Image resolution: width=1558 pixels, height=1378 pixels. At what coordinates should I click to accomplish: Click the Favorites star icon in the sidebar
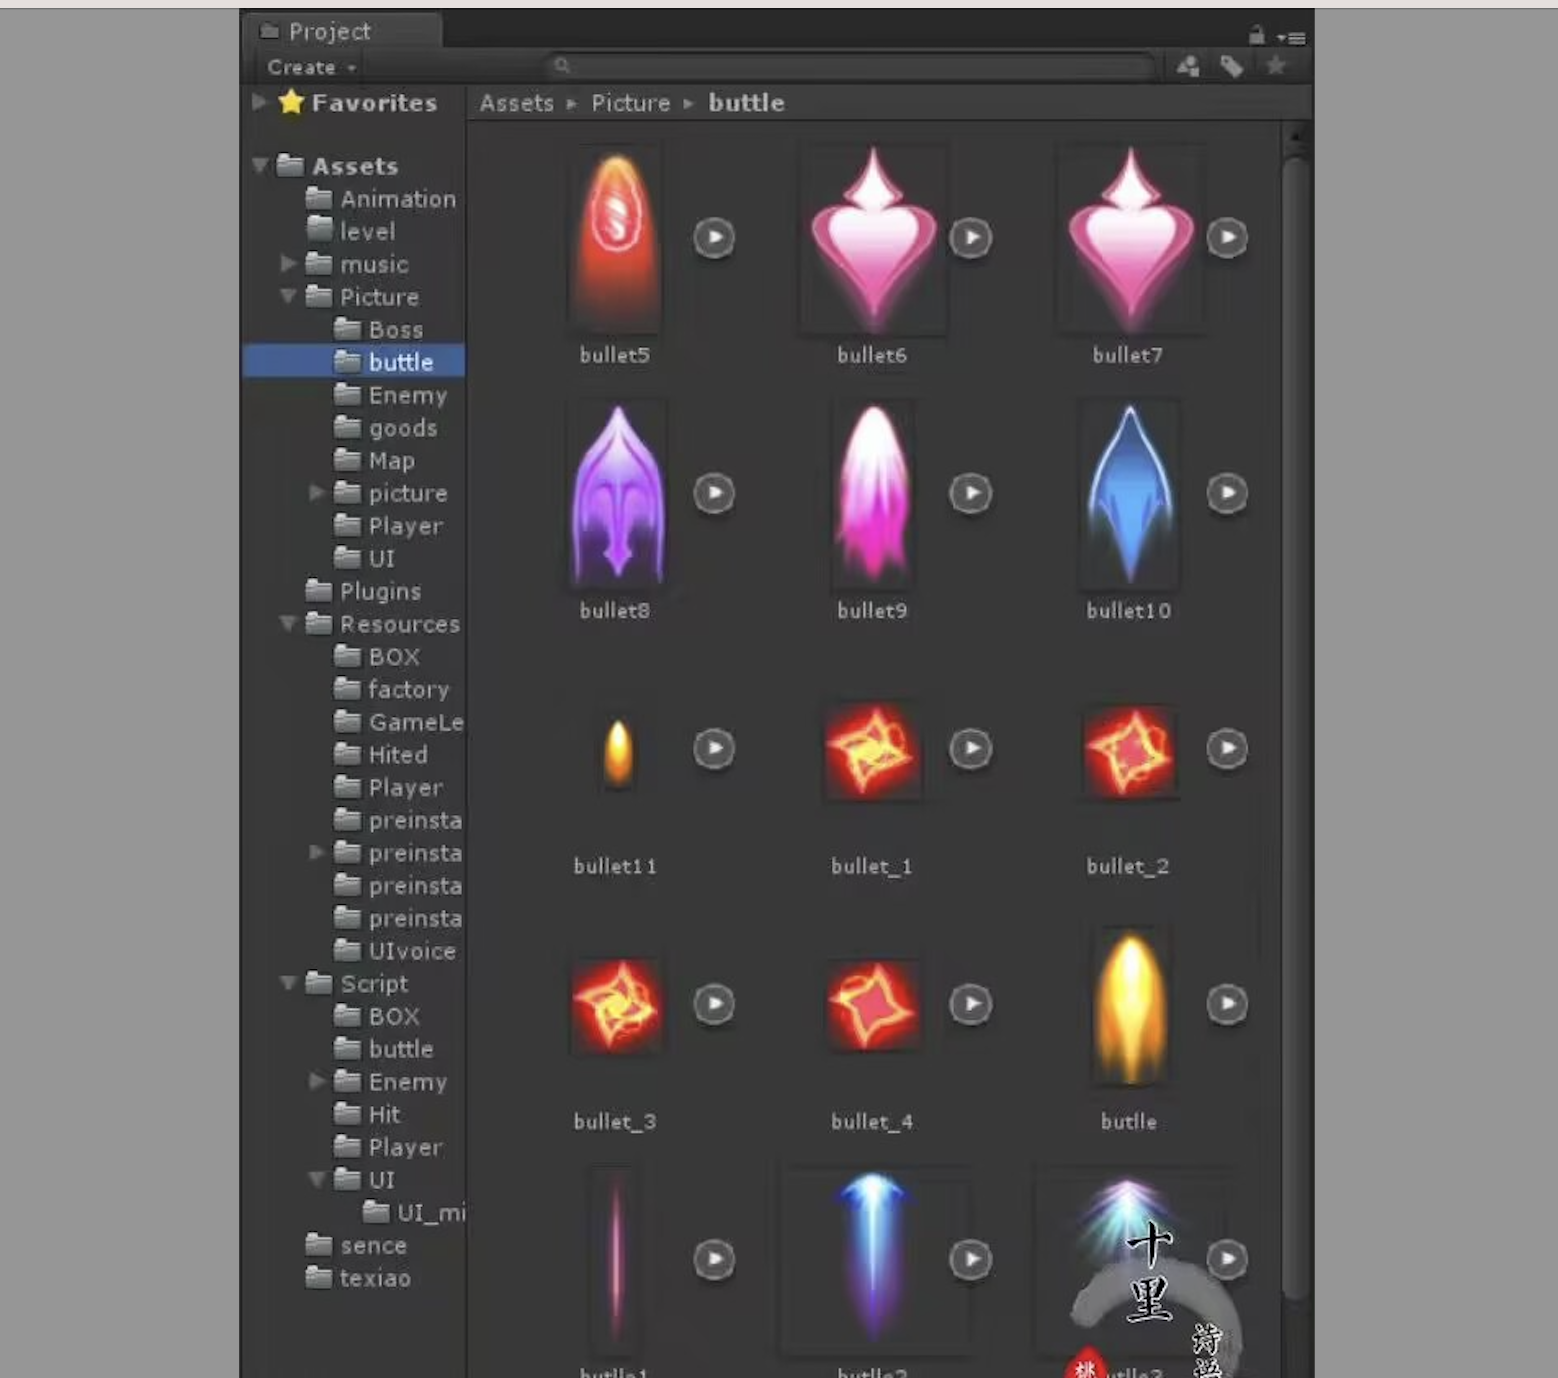291,103
